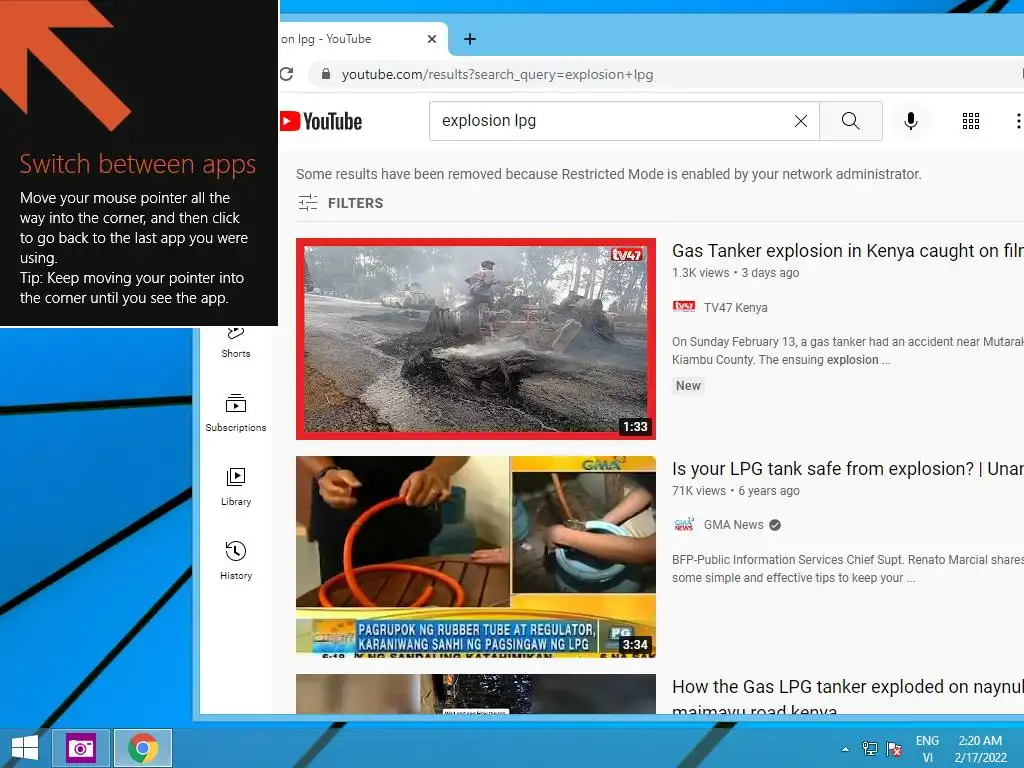Click the TV47 Kenya channel avatar
Viewport: 1024px width, 768px height.
(x=684, y=306)
